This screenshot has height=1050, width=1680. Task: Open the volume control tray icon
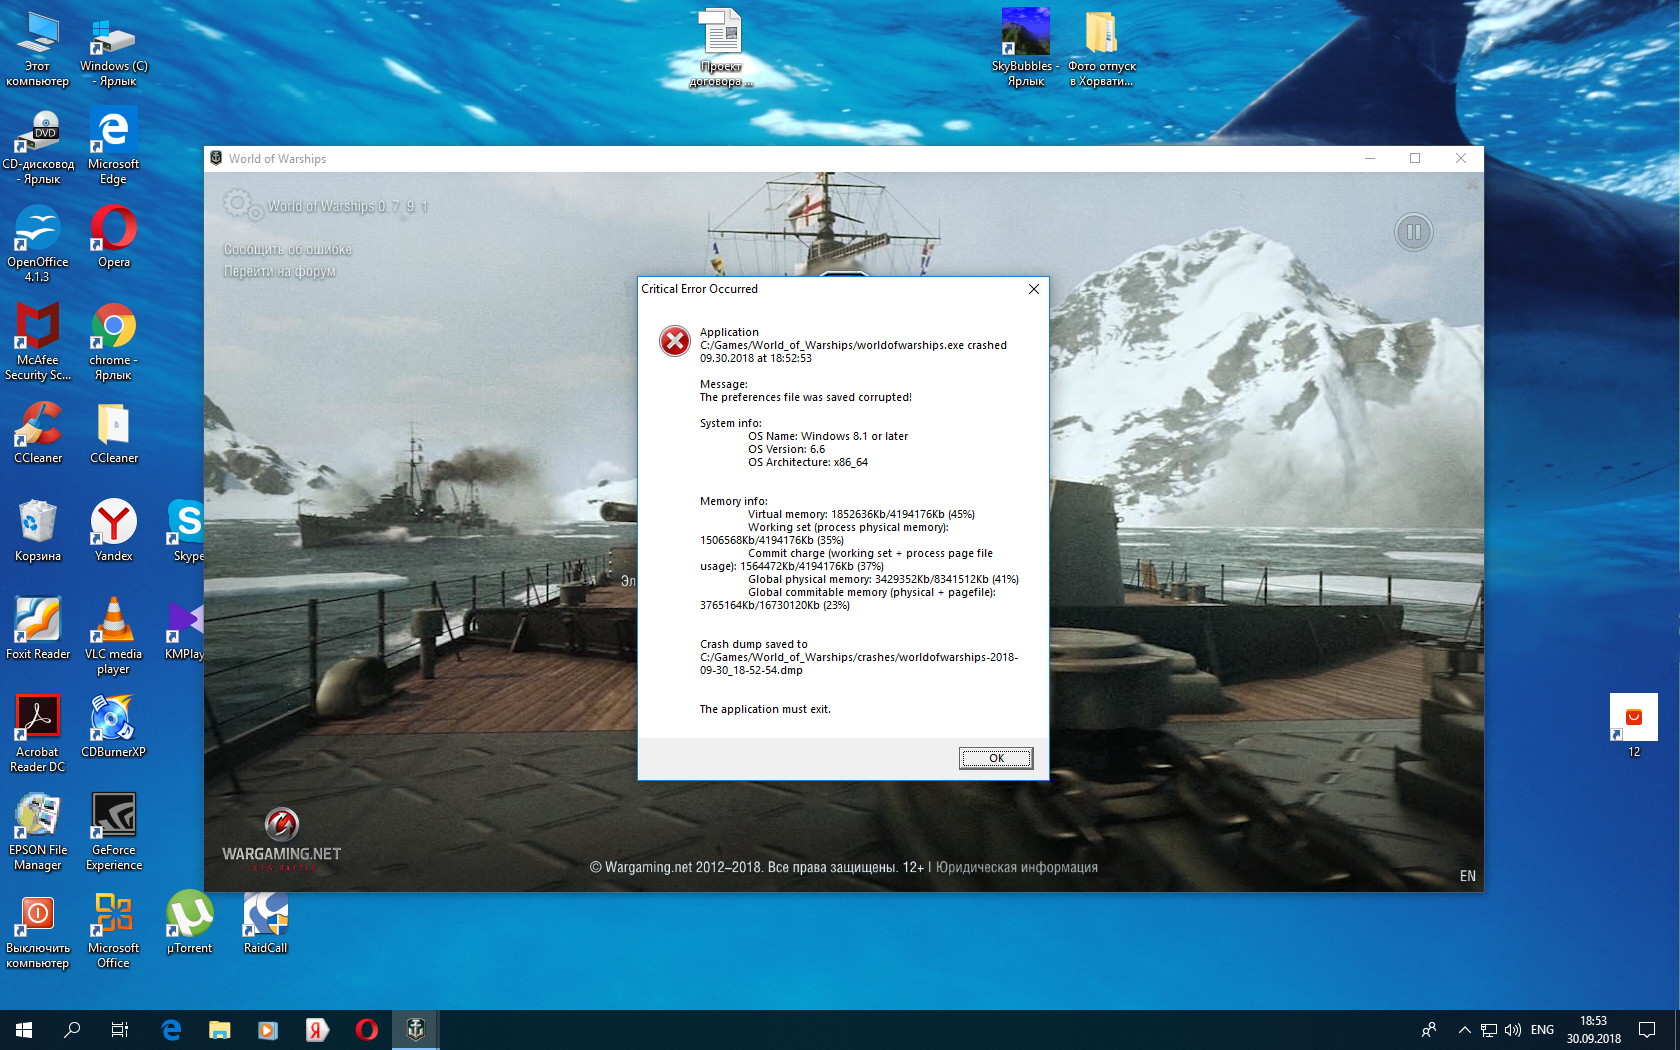coord(1513,1030)
